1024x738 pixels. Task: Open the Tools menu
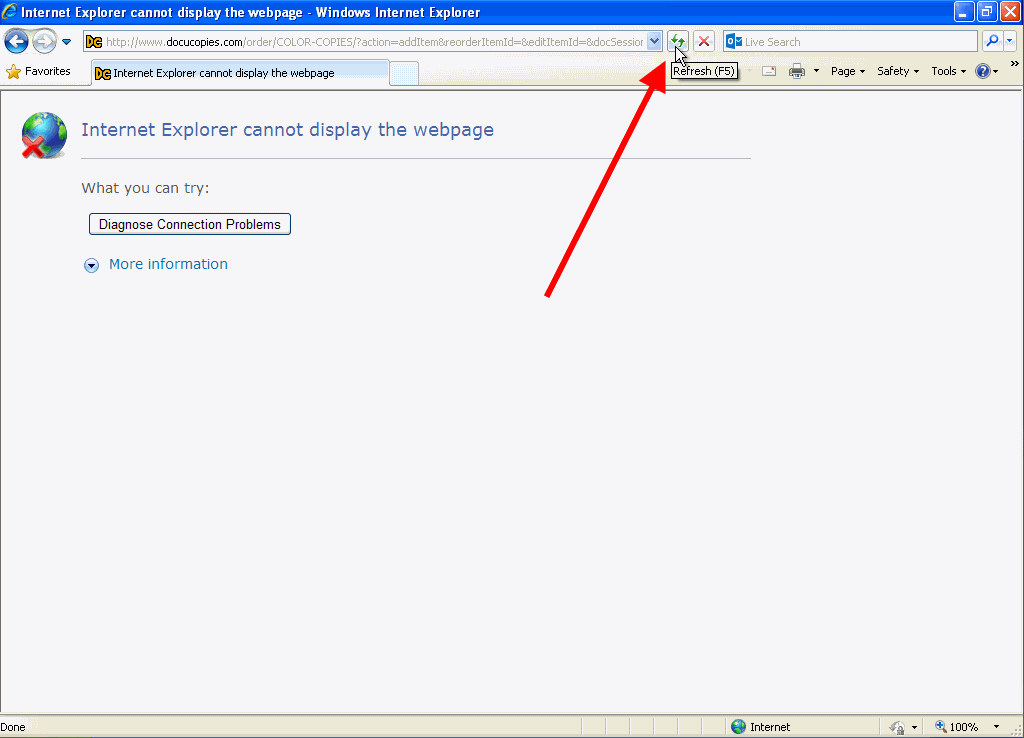[x=948, y=71]
